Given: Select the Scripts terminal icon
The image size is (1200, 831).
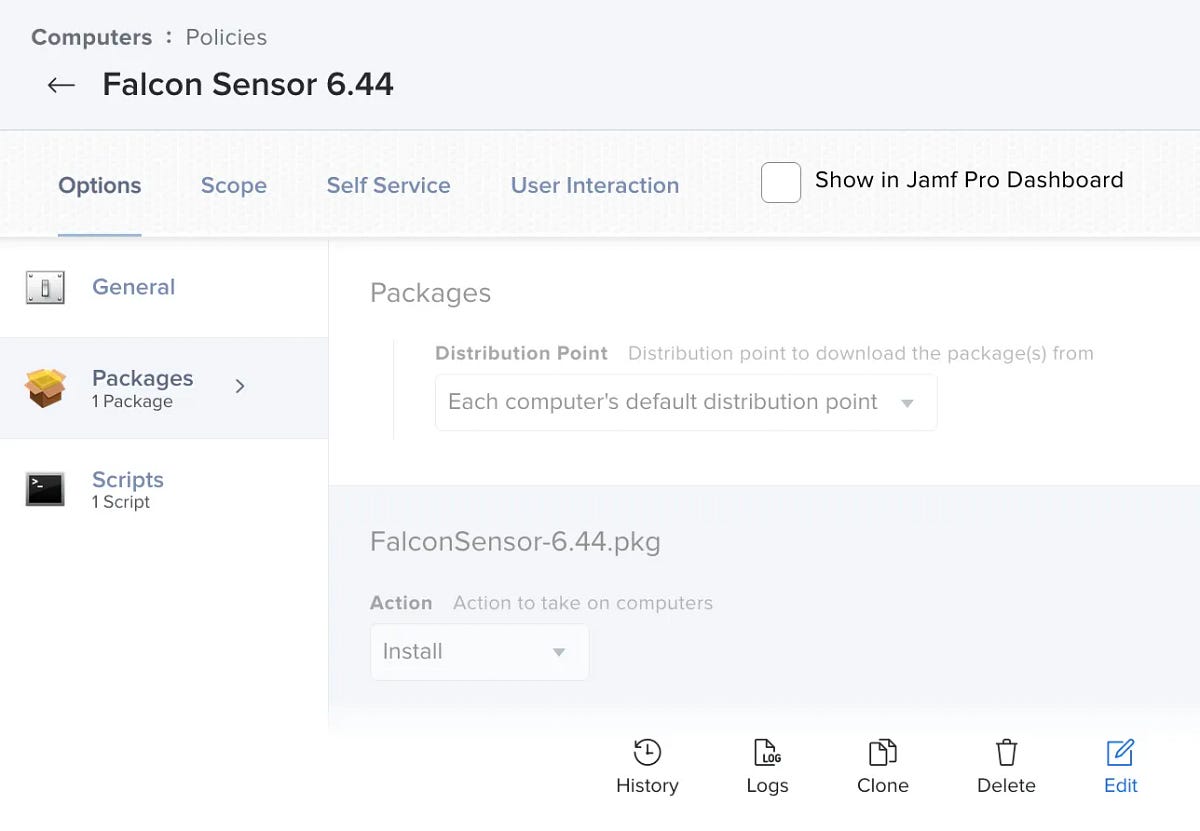Looking at the screenshot, I should tap(44, 489).
